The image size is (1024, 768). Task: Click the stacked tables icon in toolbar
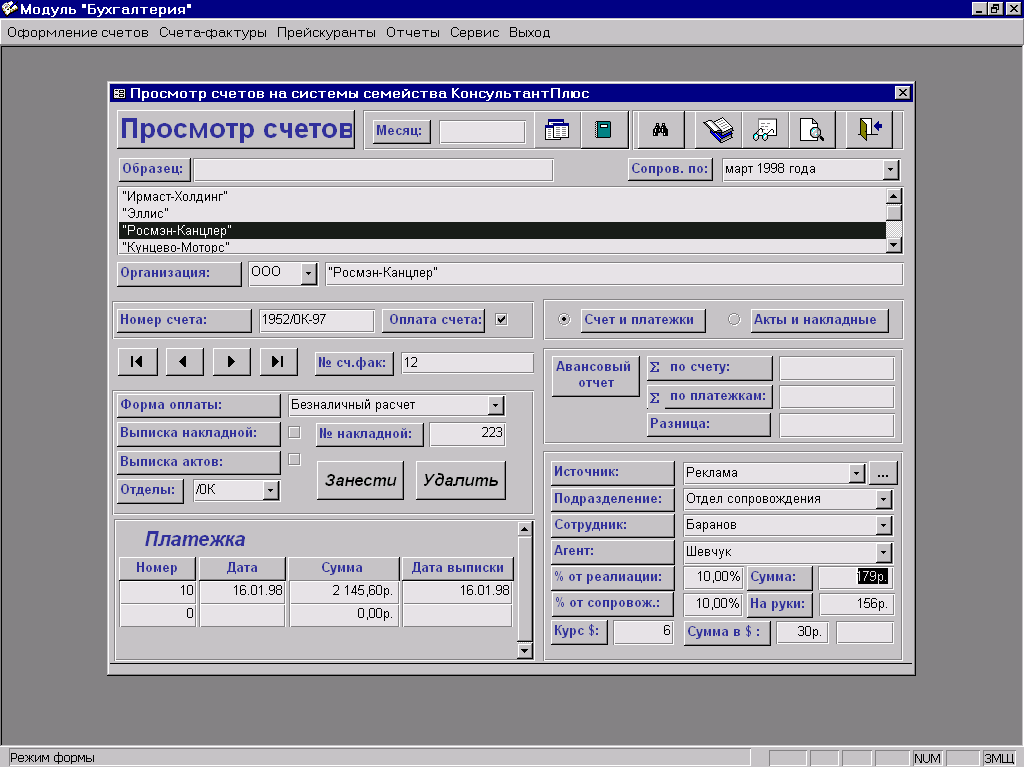click(x=556, y=130)
